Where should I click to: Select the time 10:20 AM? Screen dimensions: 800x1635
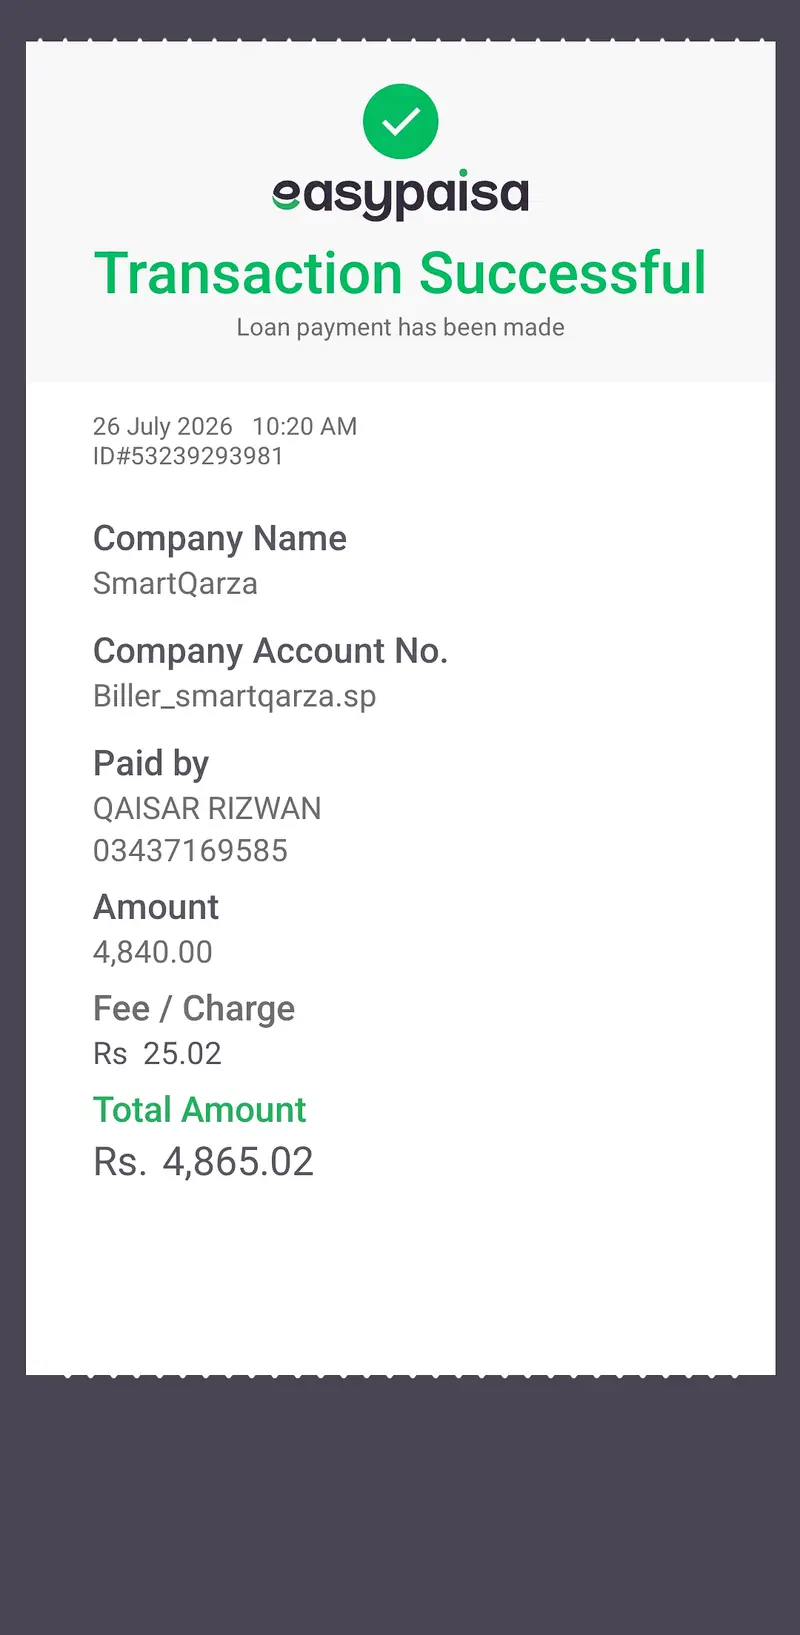coord(304,426)
